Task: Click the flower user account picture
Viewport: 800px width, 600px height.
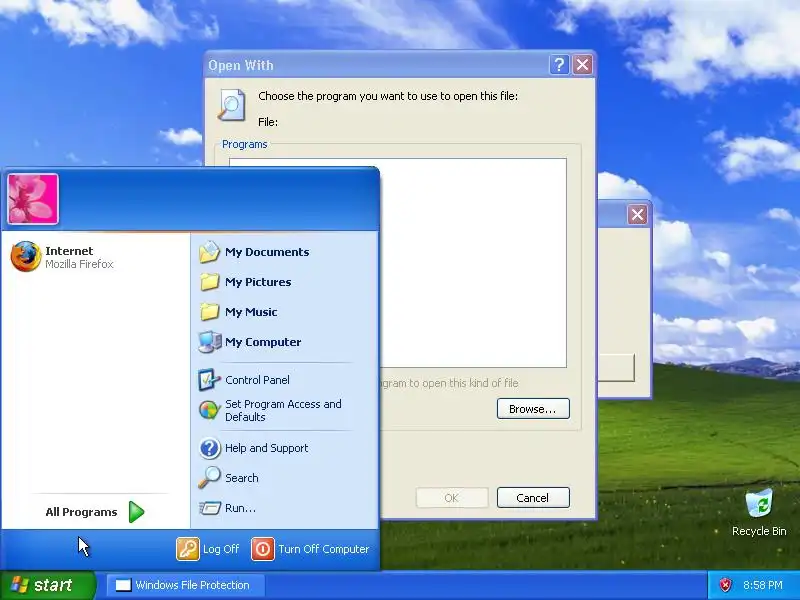Action: point(33,199)
